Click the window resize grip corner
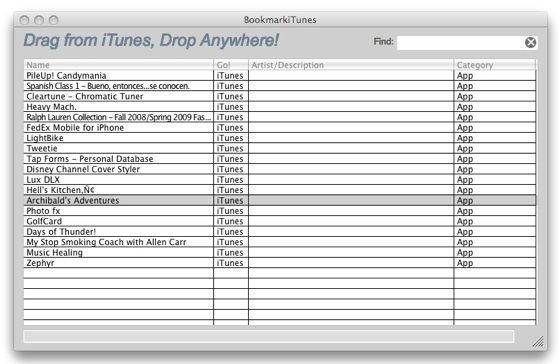The height and width of the screenshot is (364, 560). [x=538, y=341]
